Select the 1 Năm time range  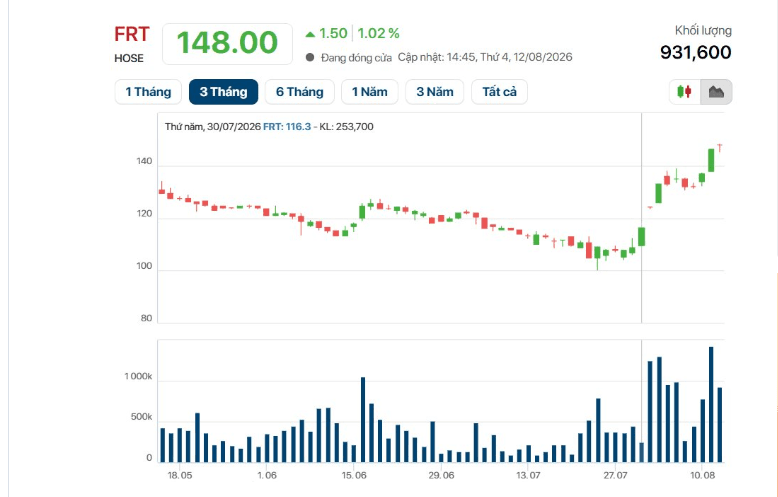(x=370, y=92)
